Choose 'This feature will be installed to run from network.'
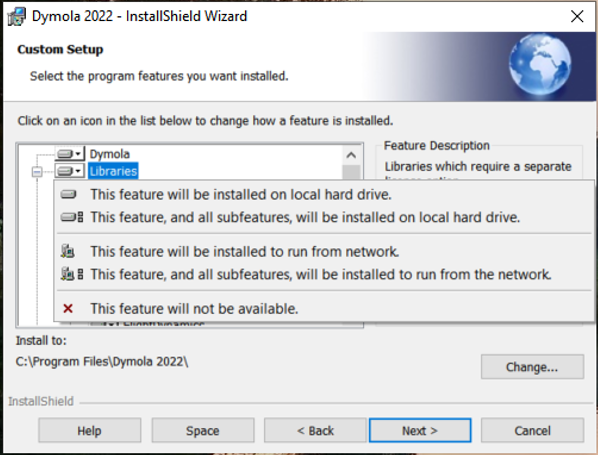 click(324, 252)
